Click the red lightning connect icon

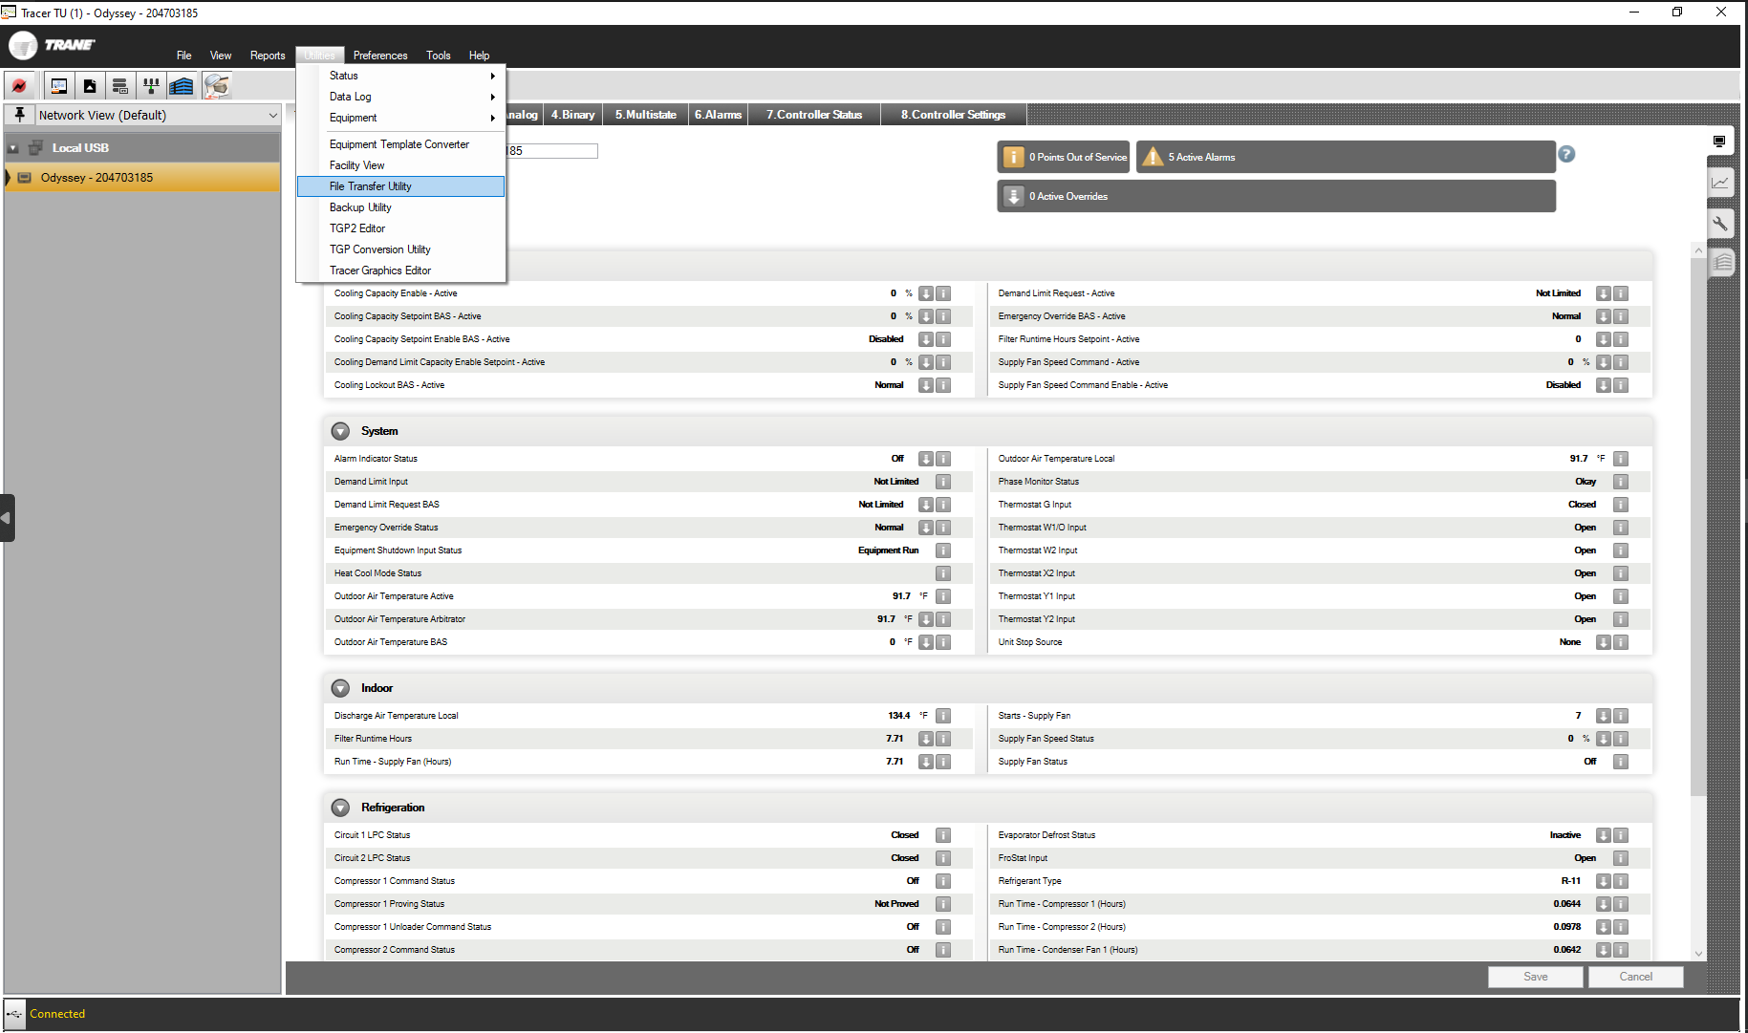tap(20, 86)
